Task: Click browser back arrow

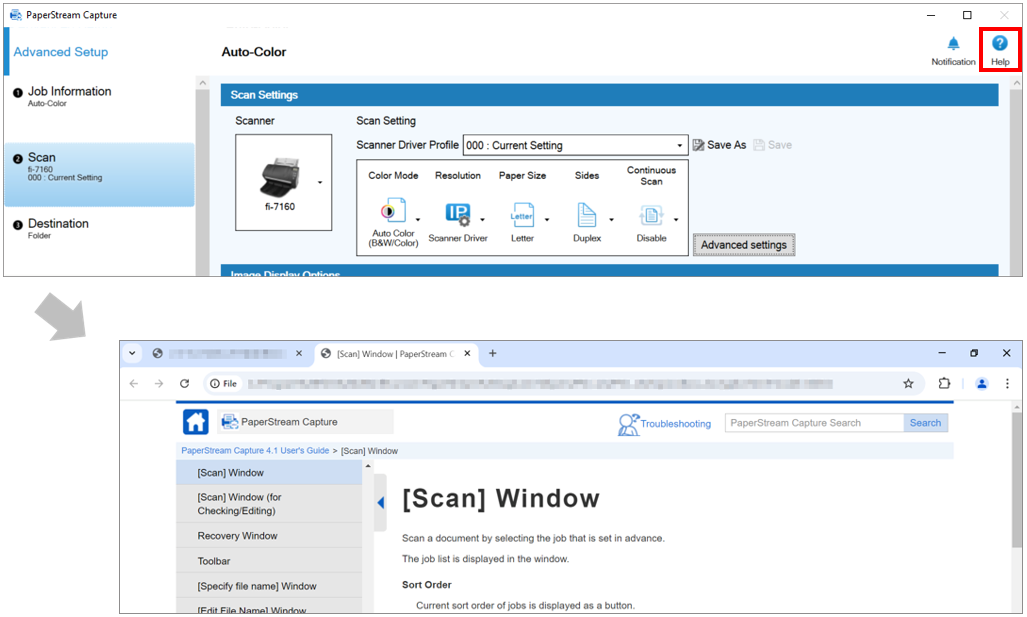Action: point(134,384)
